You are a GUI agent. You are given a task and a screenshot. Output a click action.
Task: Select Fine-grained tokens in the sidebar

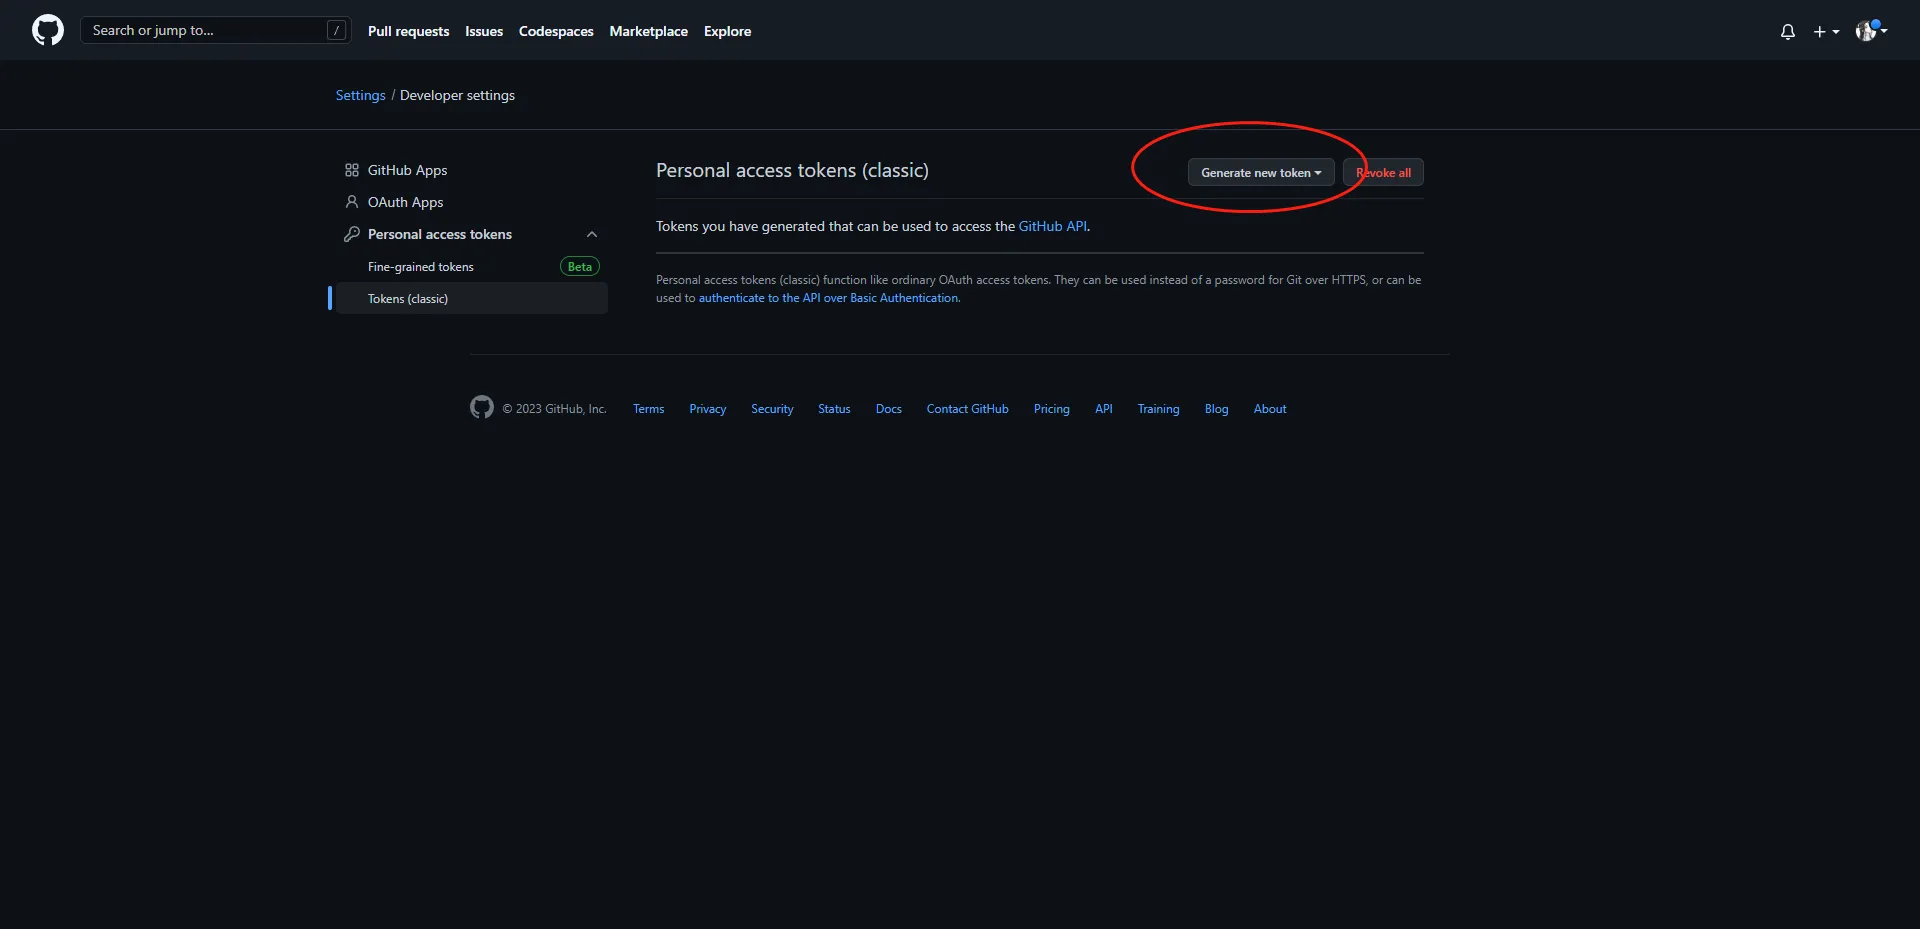[x=421, y=267]
